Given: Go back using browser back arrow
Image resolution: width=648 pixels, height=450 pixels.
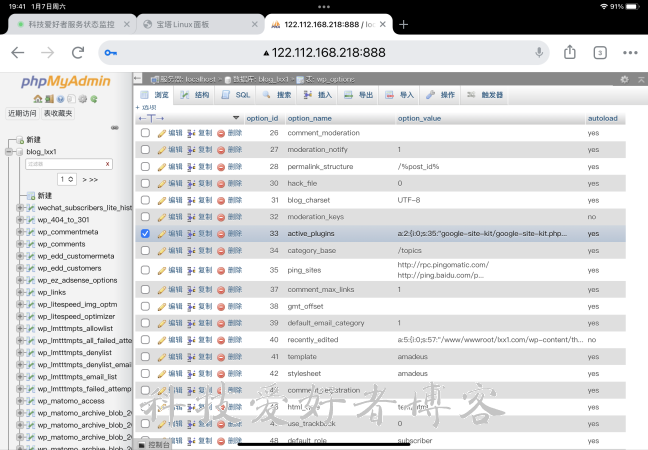Looking at the screenshot, I should [17, 52].
